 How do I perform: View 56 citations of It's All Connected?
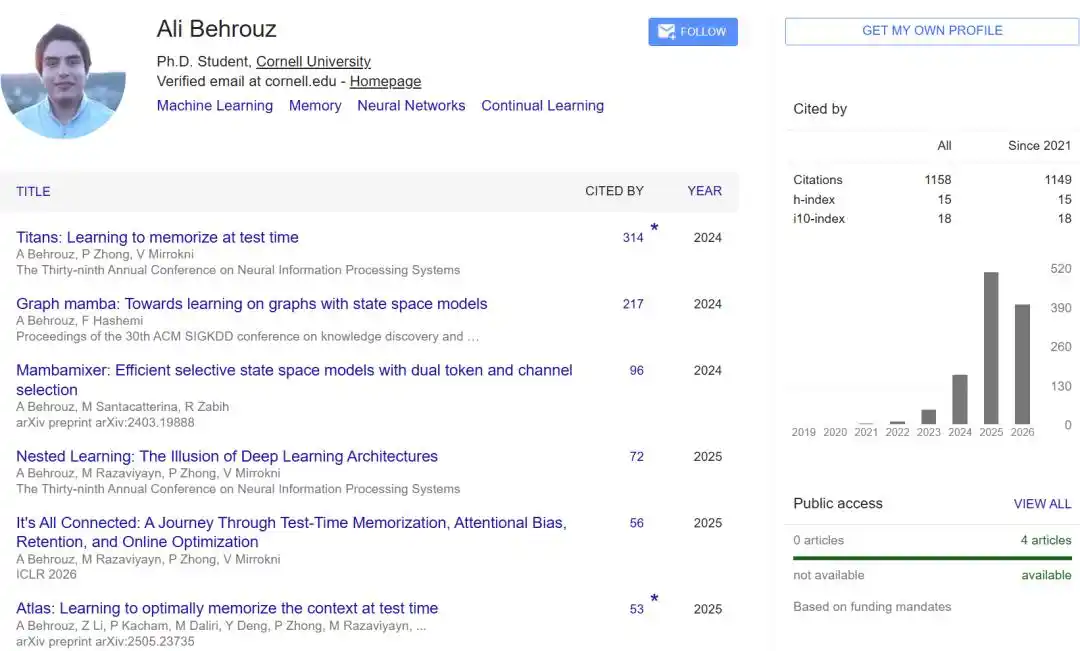pyautogui.click(x=636, y=523)
